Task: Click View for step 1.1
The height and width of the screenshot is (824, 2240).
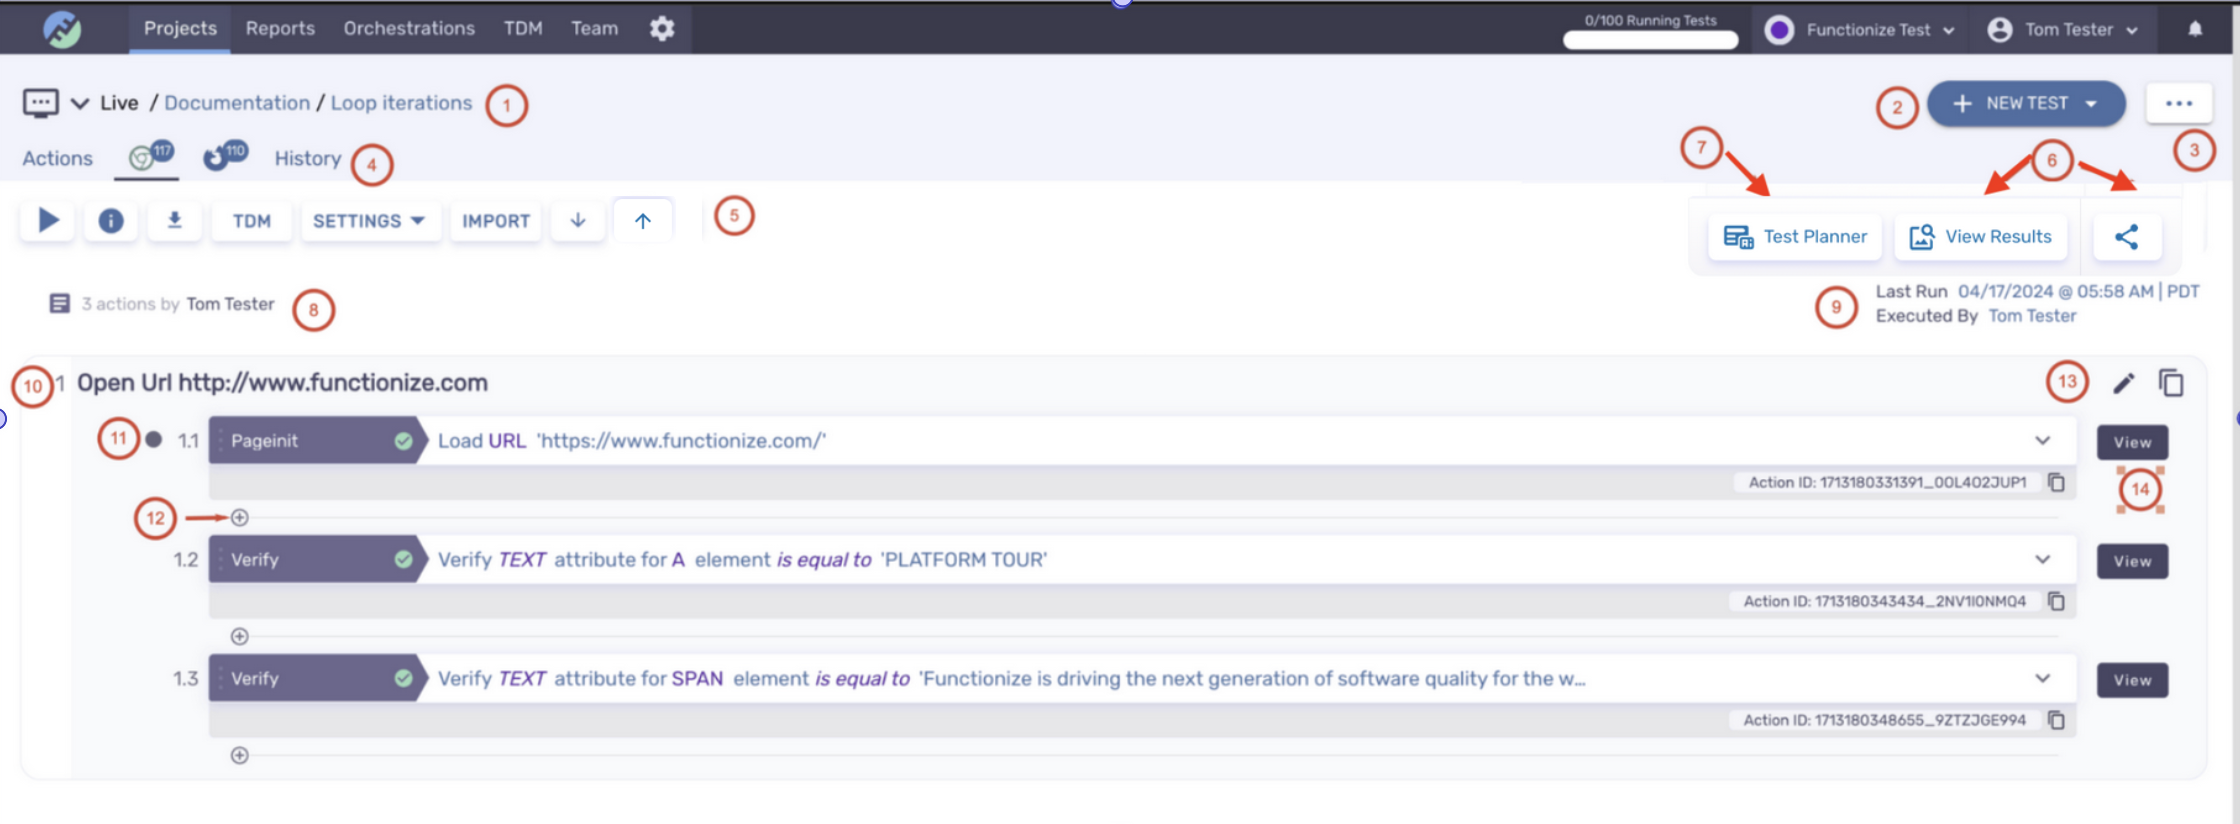Action: point(2132,442)
